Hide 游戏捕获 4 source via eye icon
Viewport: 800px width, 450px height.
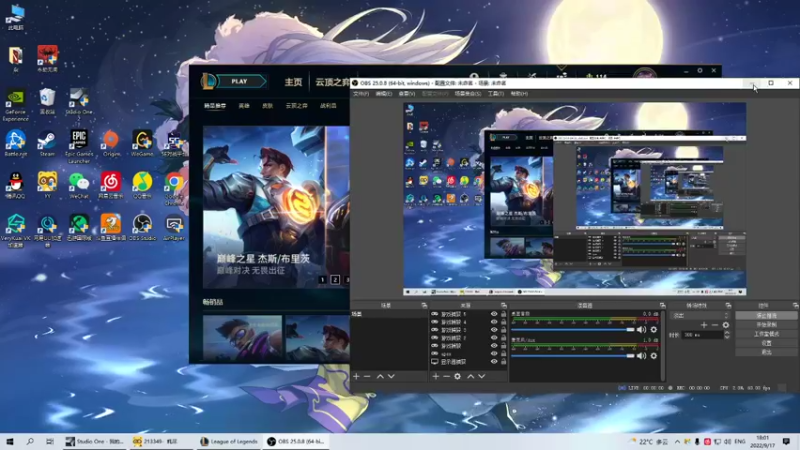[x=494, y=322]
